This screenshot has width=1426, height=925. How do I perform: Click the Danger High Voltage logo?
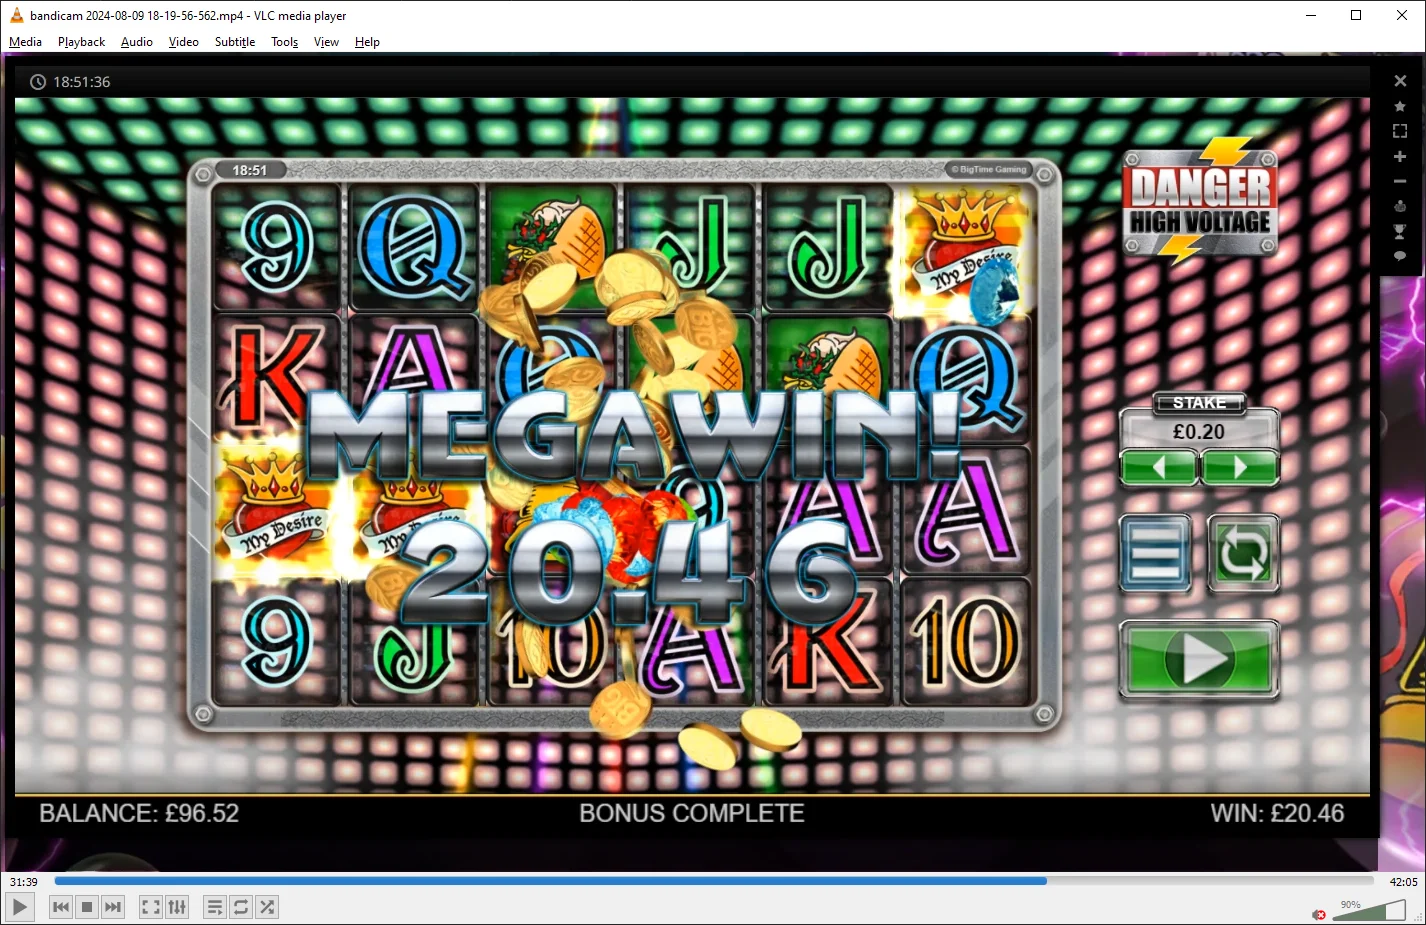point(1200,202)
